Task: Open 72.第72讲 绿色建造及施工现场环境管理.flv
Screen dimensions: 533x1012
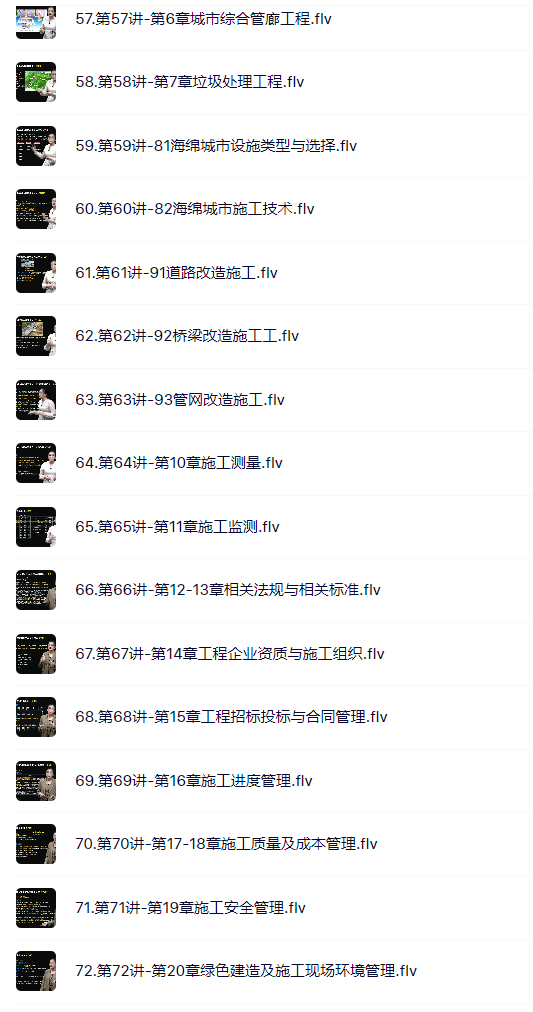Action: click(246, 972)
